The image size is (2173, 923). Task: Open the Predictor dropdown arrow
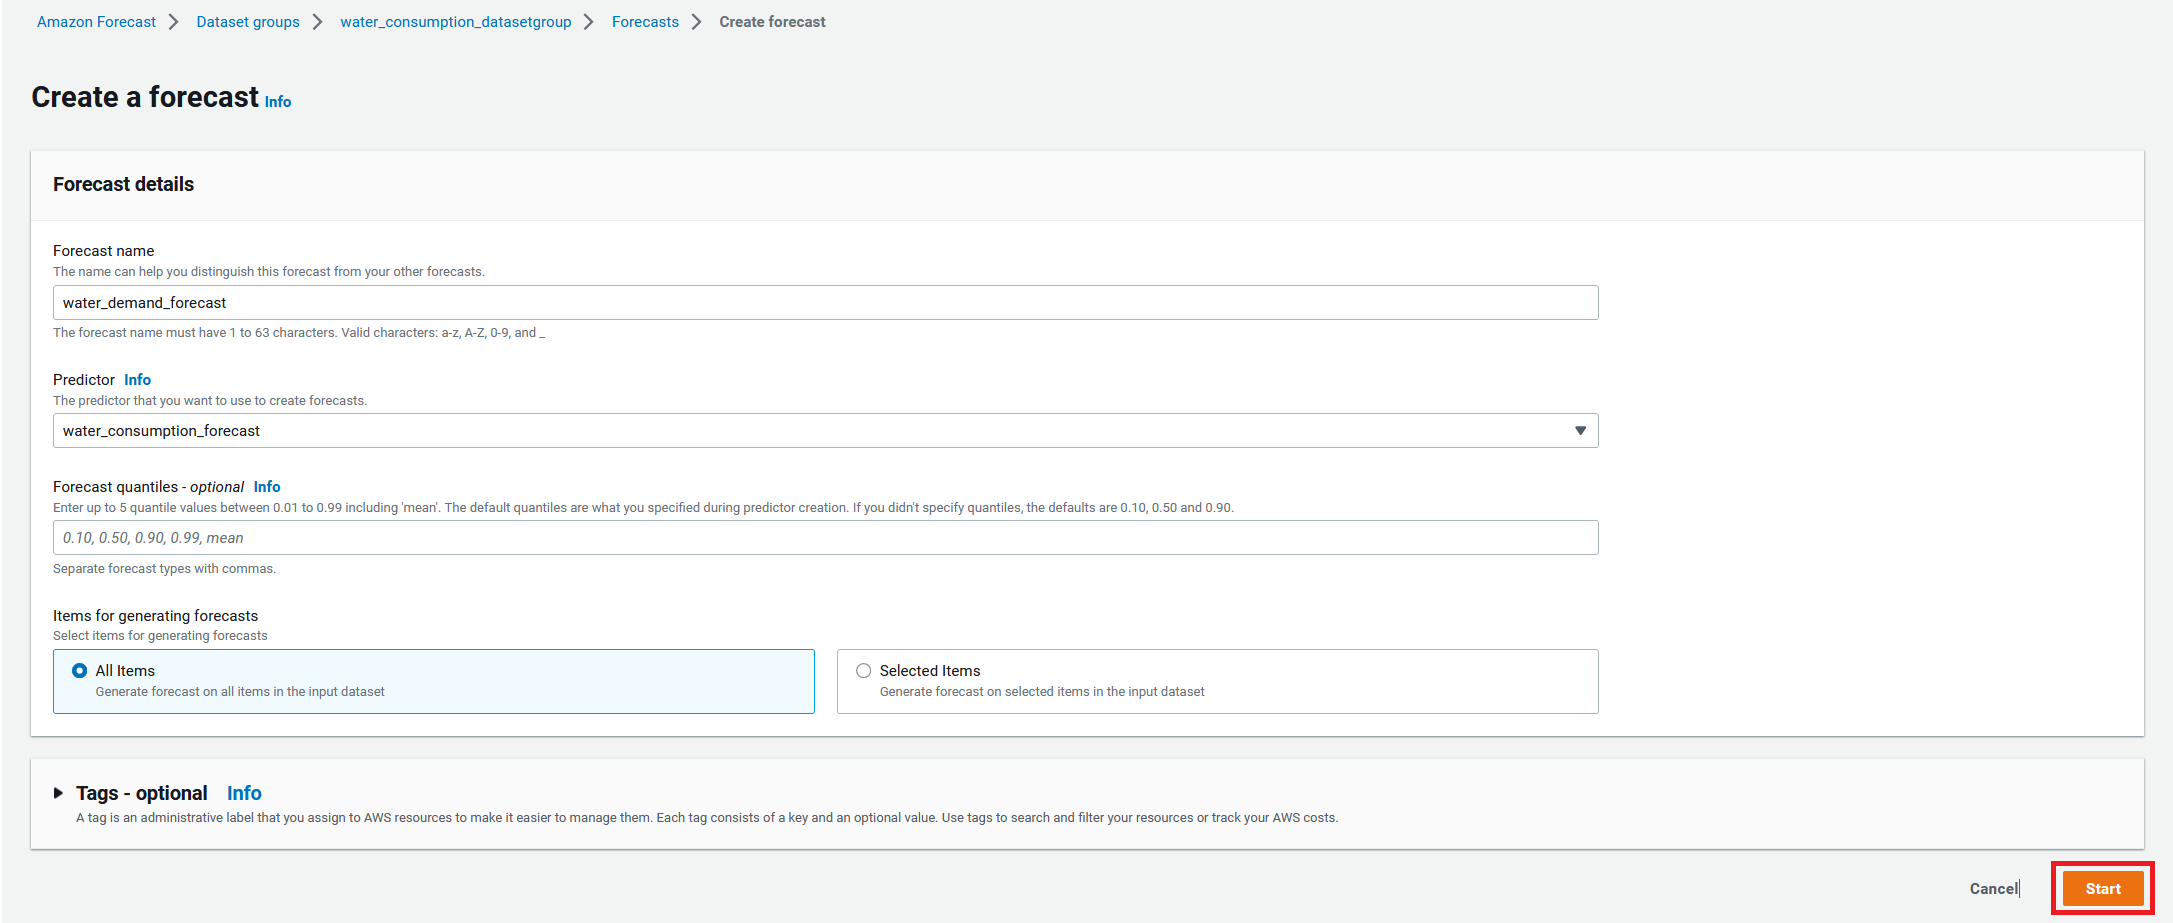coord(1580,431)
